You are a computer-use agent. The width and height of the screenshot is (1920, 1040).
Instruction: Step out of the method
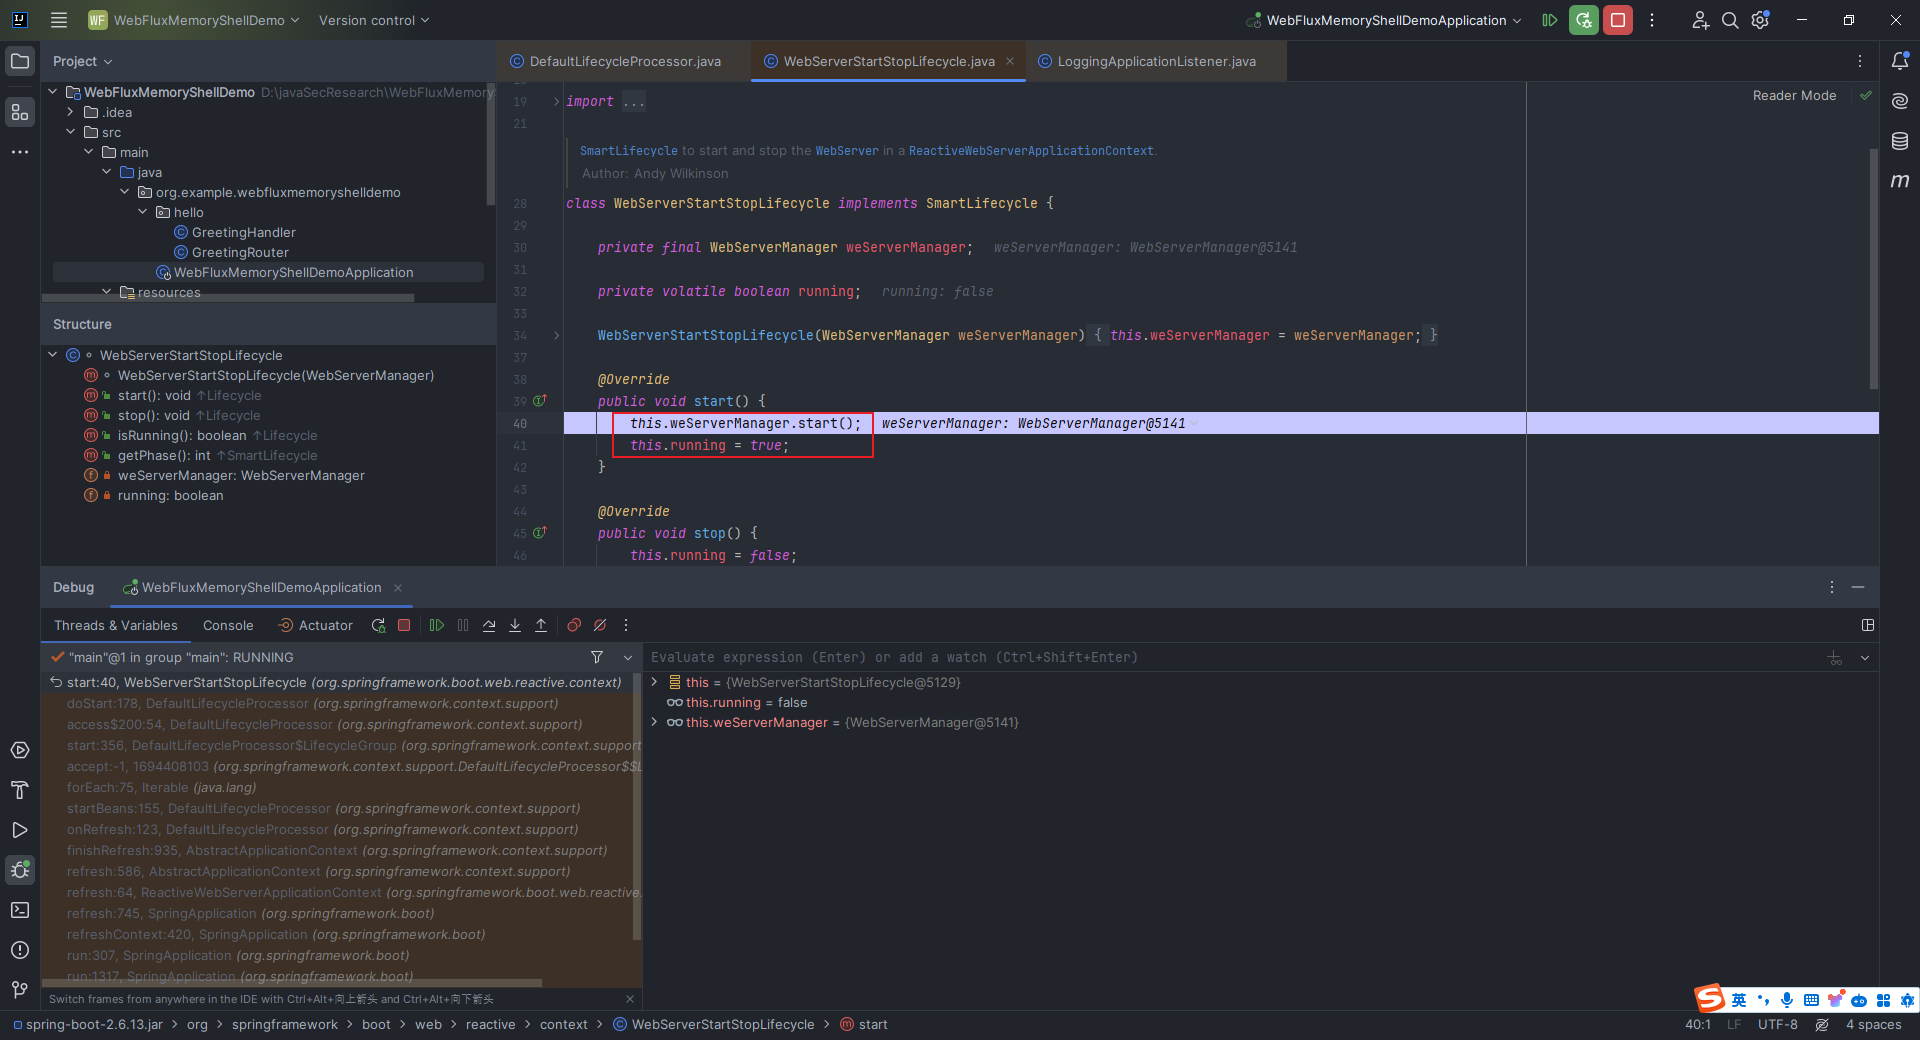pyautogui.click(x=541, y=625)
